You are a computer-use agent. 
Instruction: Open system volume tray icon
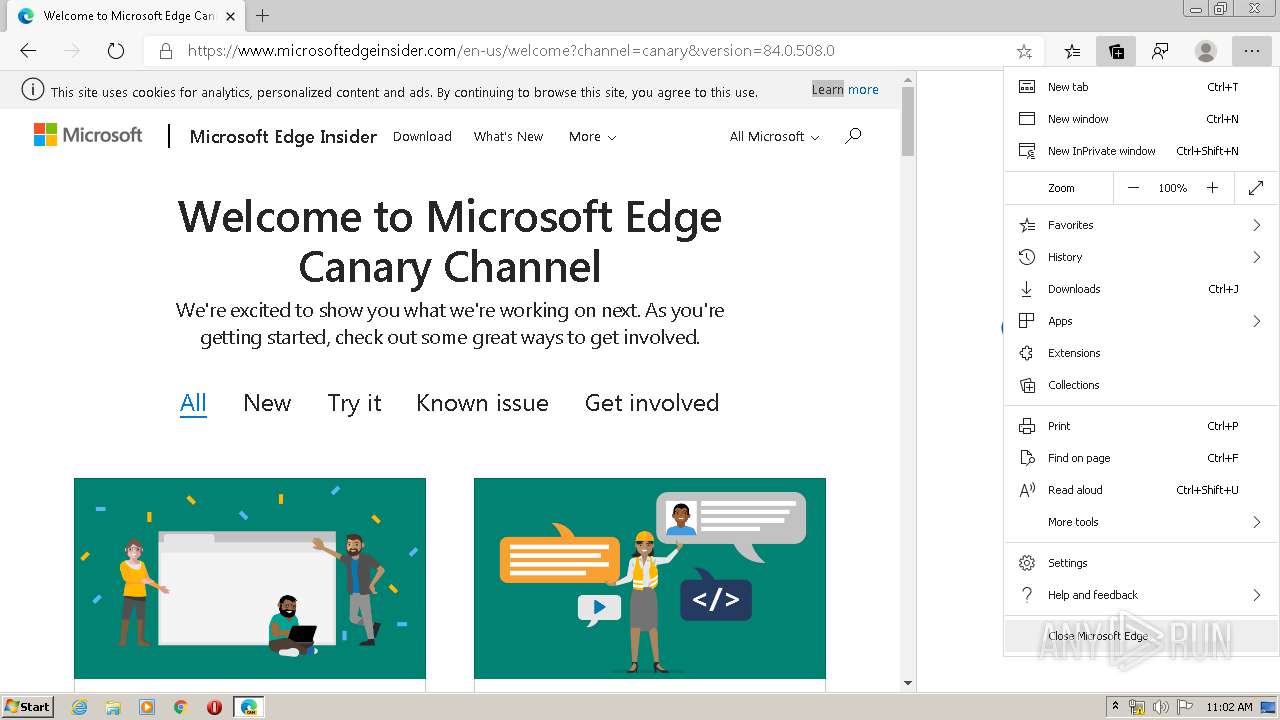1161,707
